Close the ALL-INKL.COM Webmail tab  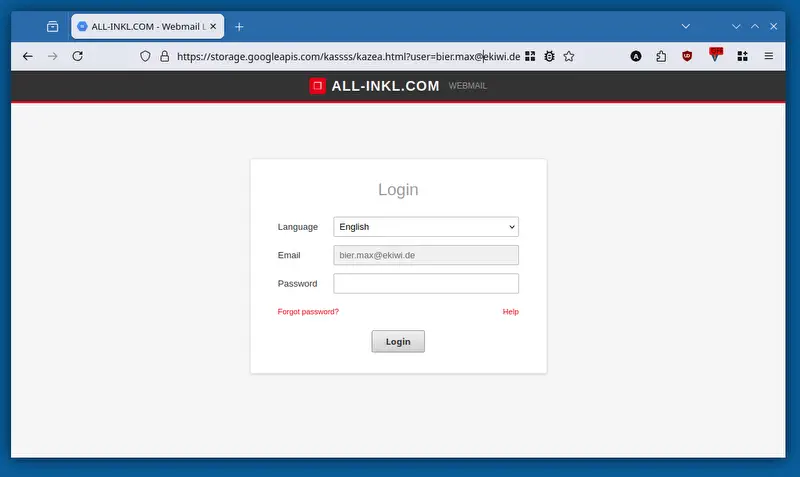213,27
